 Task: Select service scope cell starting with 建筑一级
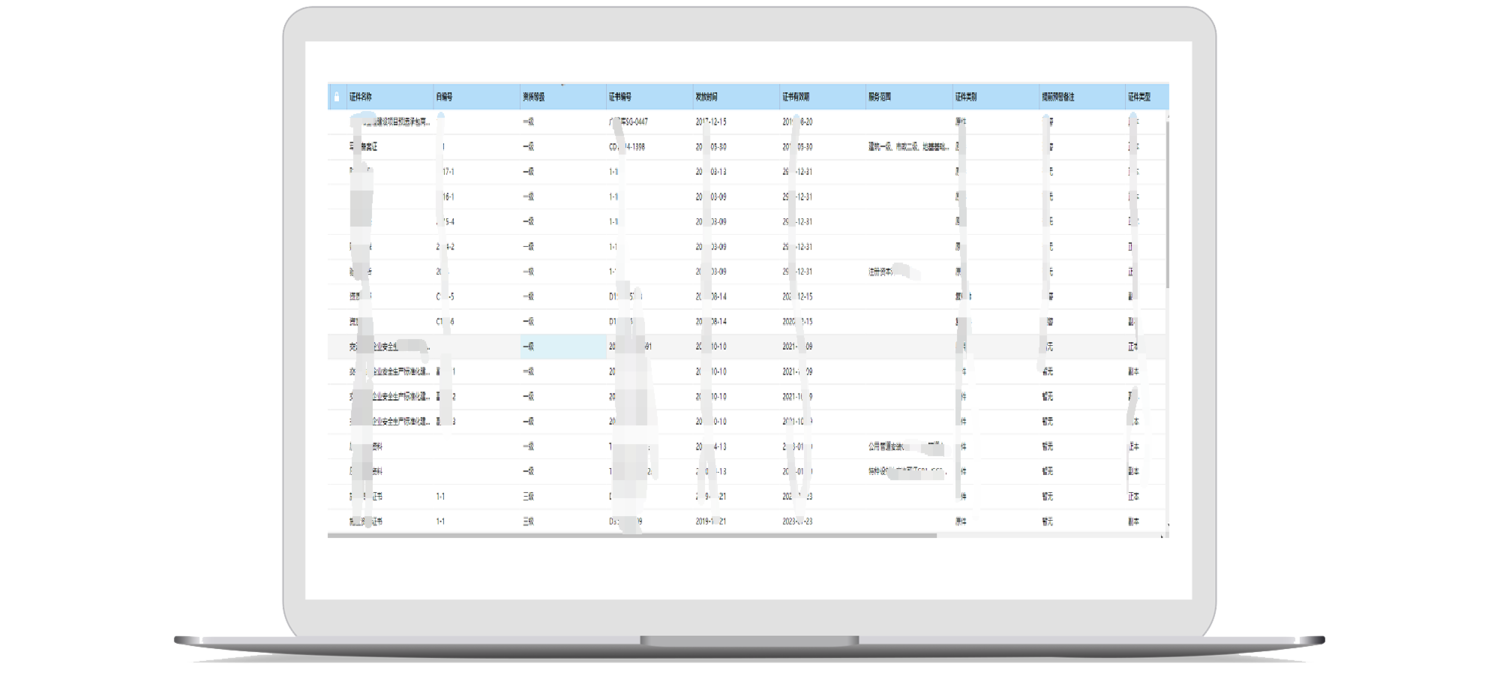pyautogui.click(x=908, y=147)
